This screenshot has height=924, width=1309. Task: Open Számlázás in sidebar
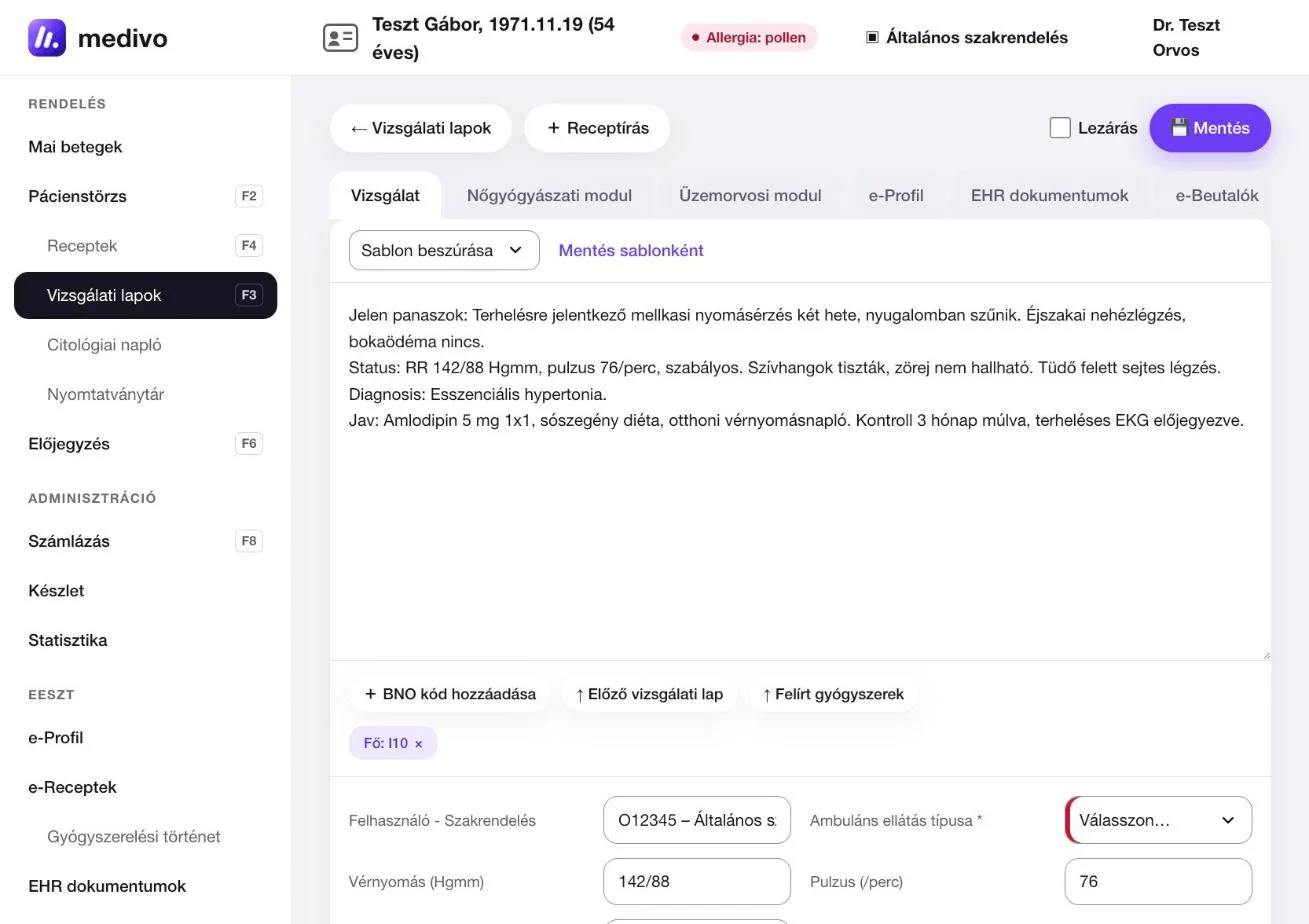[x=145, y=541]
